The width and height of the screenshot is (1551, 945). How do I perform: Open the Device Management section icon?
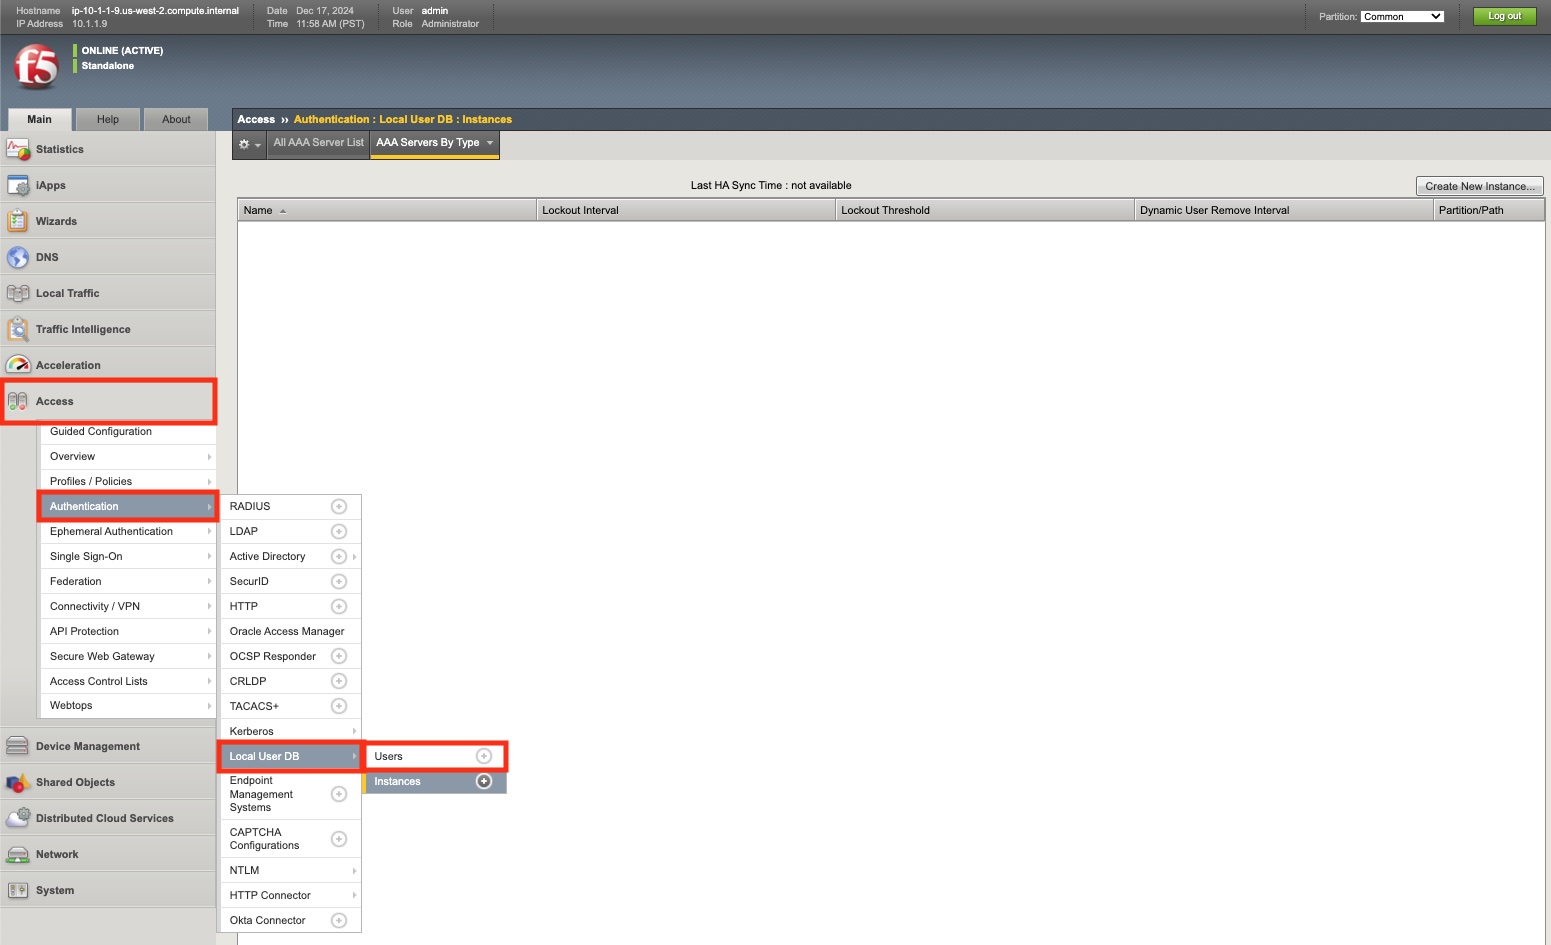coord(18,746)
